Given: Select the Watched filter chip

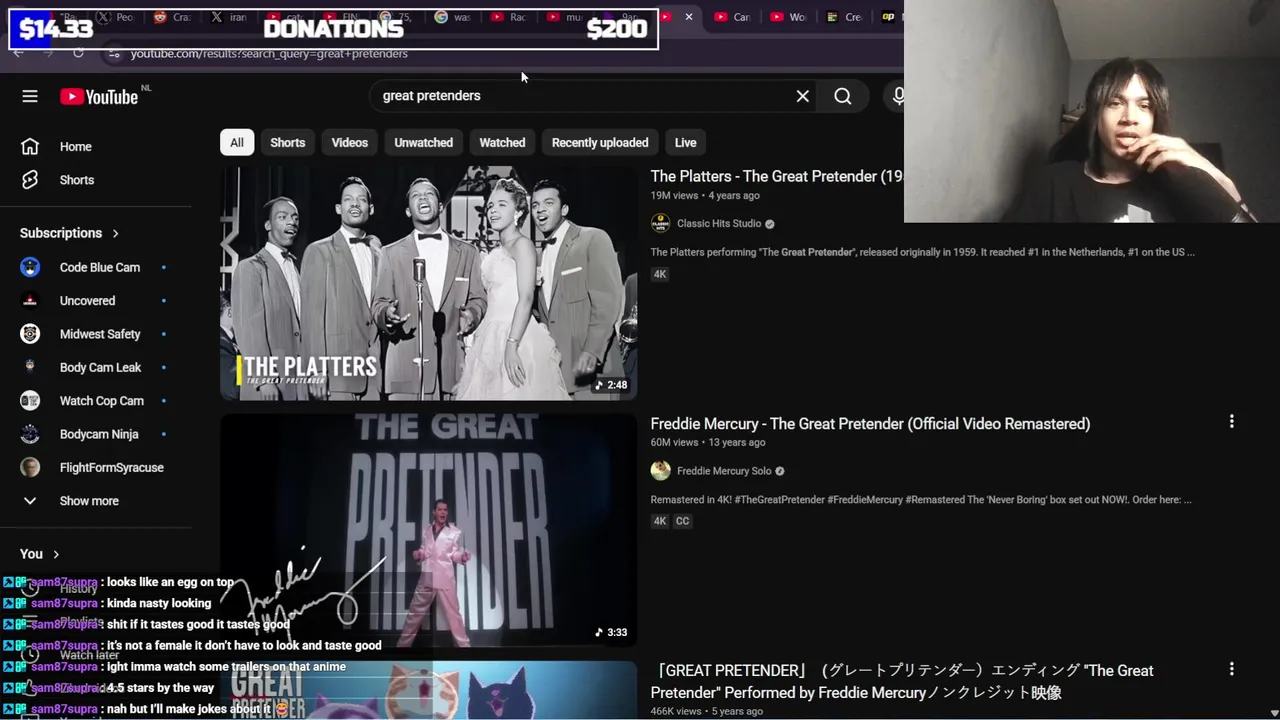Looking at the screenshot, I should pos(502,142).
